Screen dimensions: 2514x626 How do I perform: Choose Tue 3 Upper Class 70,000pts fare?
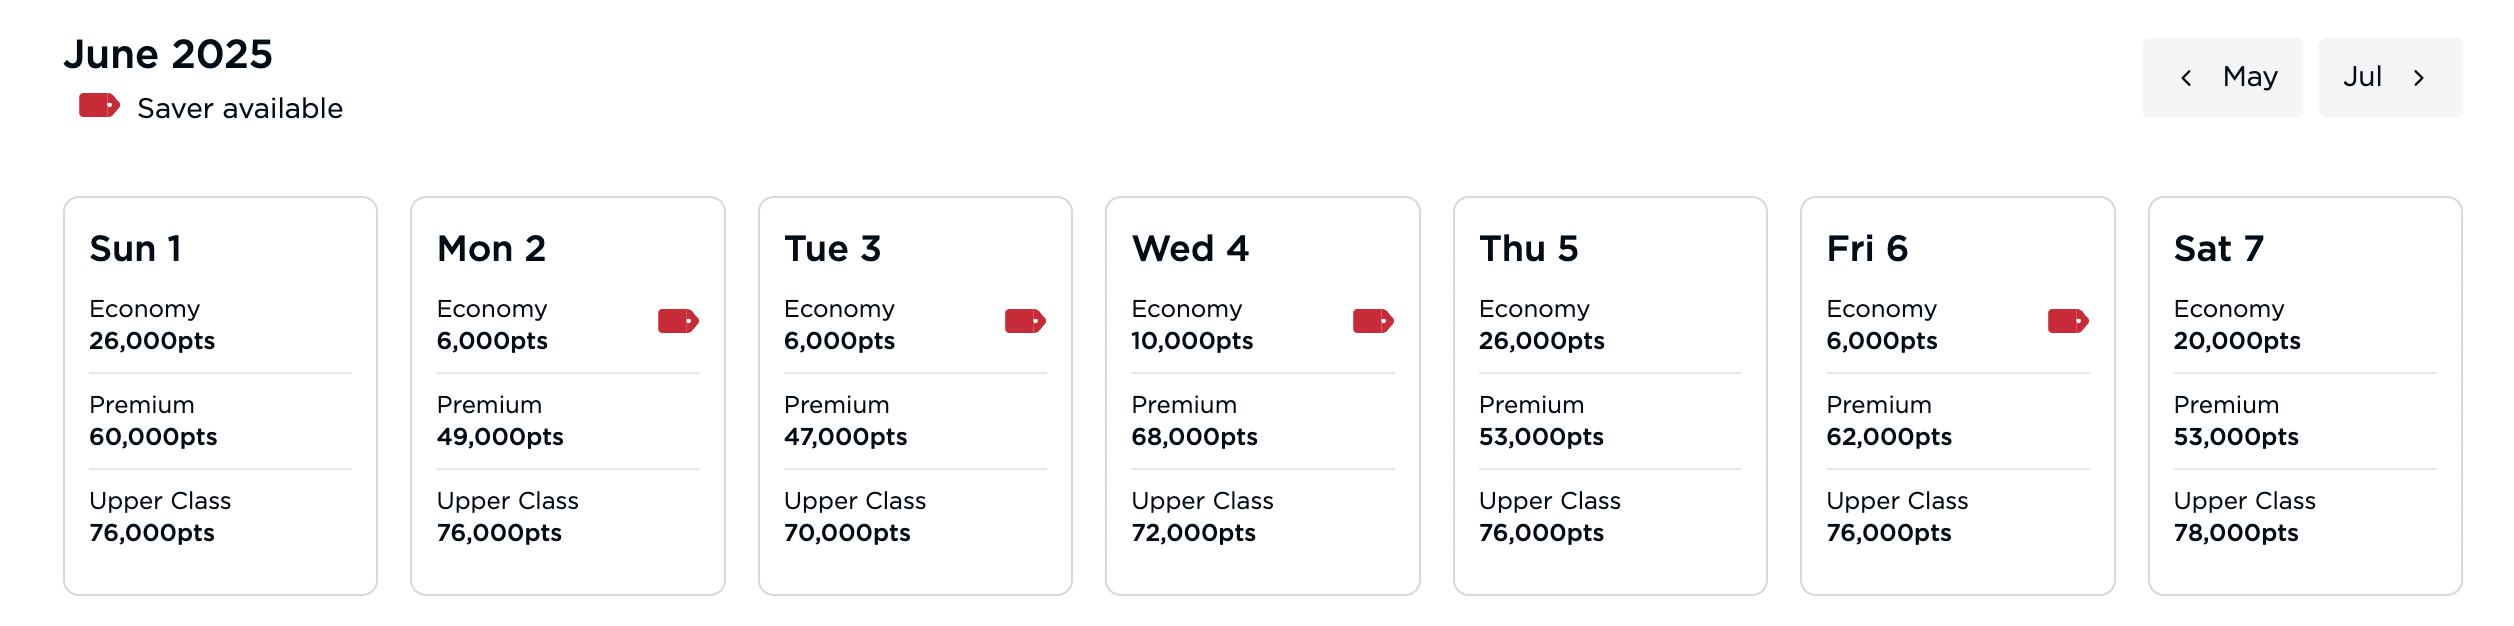854,517
